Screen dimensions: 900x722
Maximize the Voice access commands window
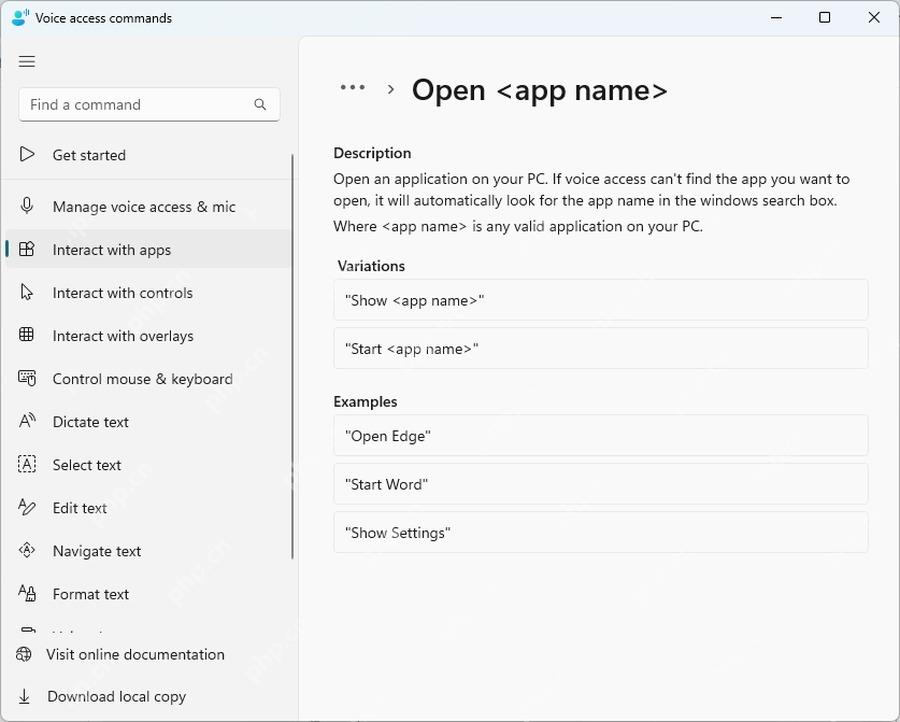click(824, 18)
